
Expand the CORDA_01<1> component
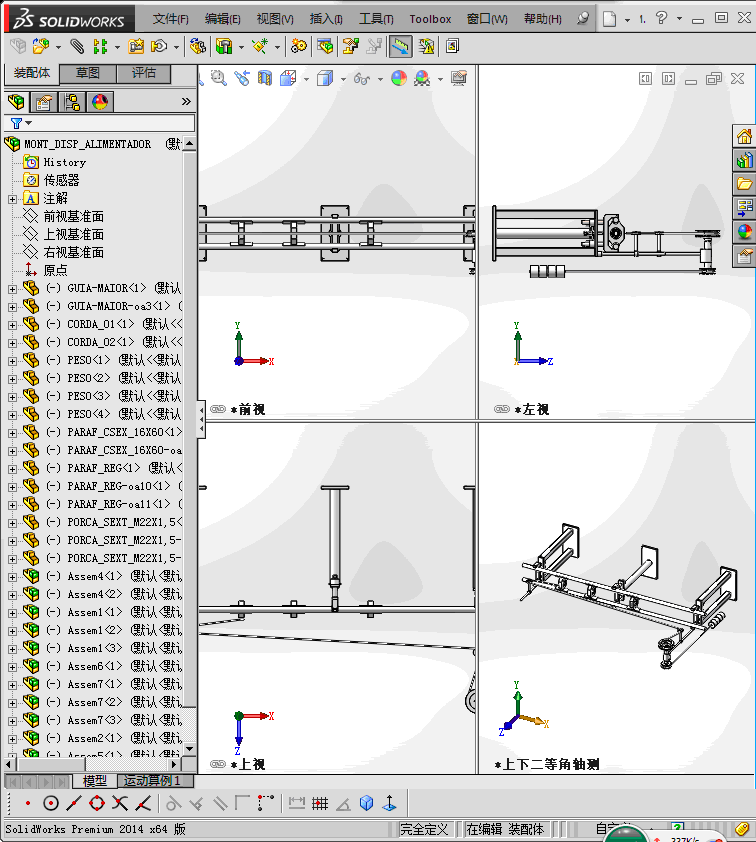coord(12,325)
